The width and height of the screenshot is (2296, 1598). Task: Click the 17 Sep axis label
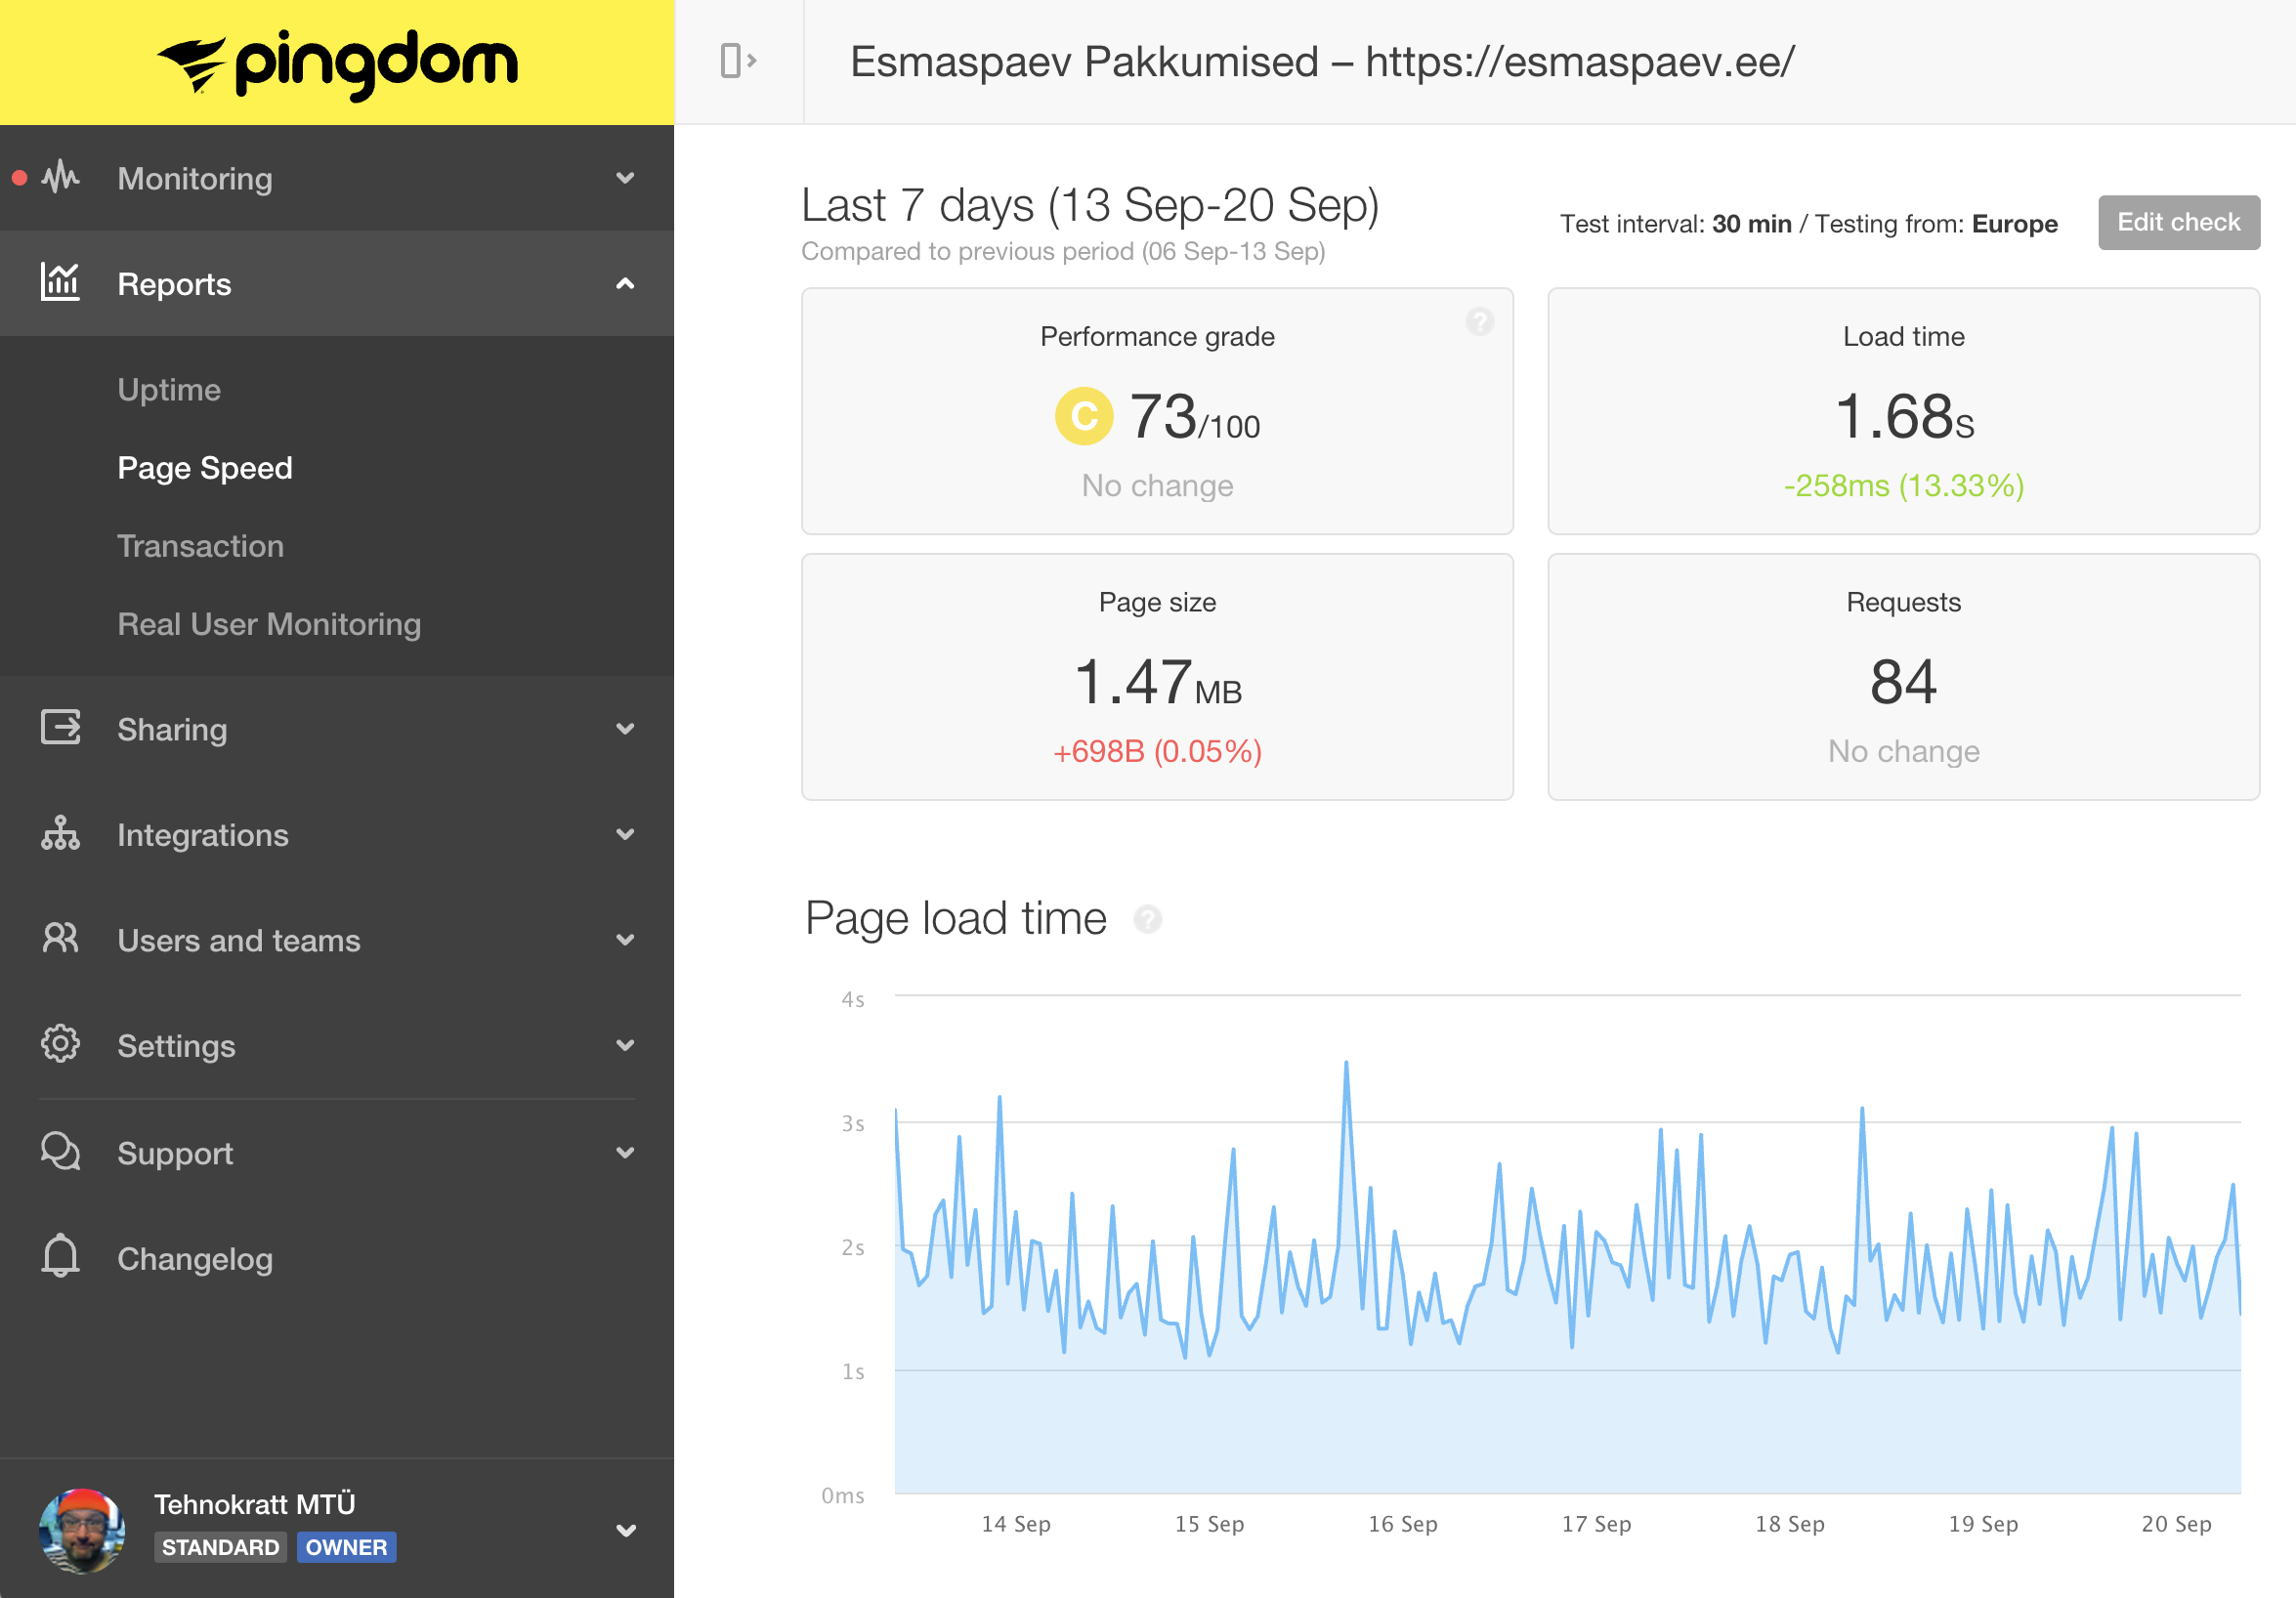tap(1596, 1523)
